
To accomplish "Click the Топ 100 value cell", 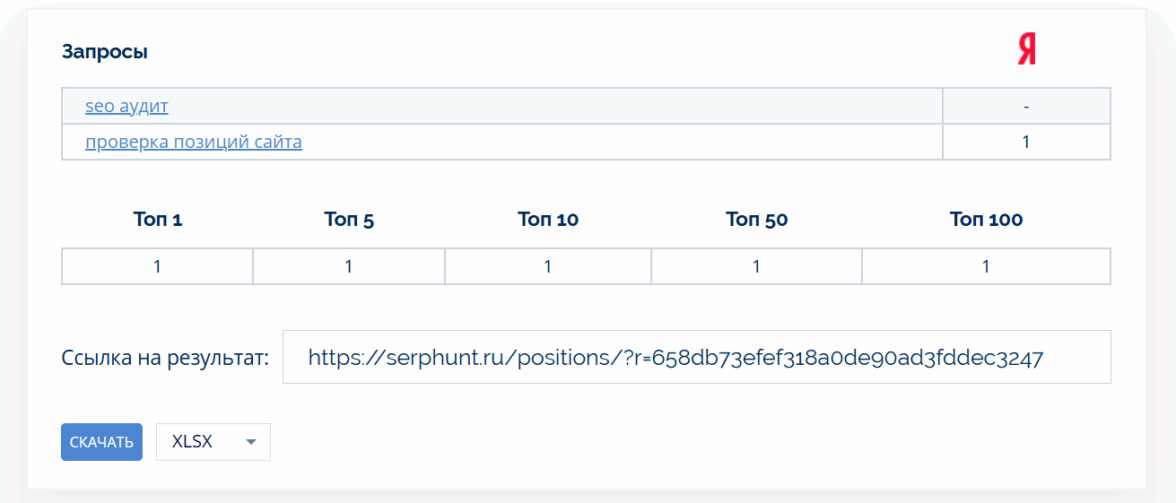I will tap(986, 267).
